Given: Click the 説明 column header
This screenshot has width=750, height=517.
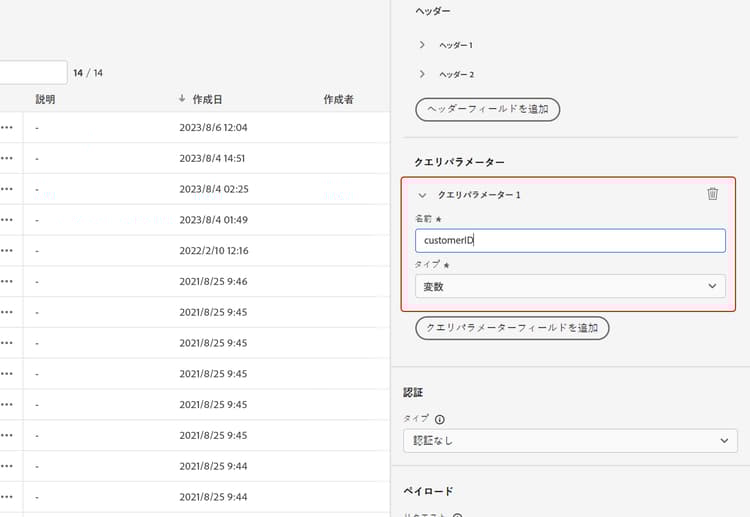Looking at the screenshot, I should (x=45, y=100).
